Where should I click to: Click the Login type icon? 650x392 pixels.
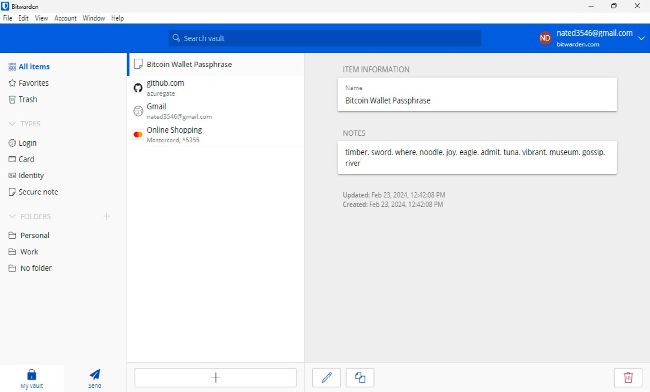12,143
